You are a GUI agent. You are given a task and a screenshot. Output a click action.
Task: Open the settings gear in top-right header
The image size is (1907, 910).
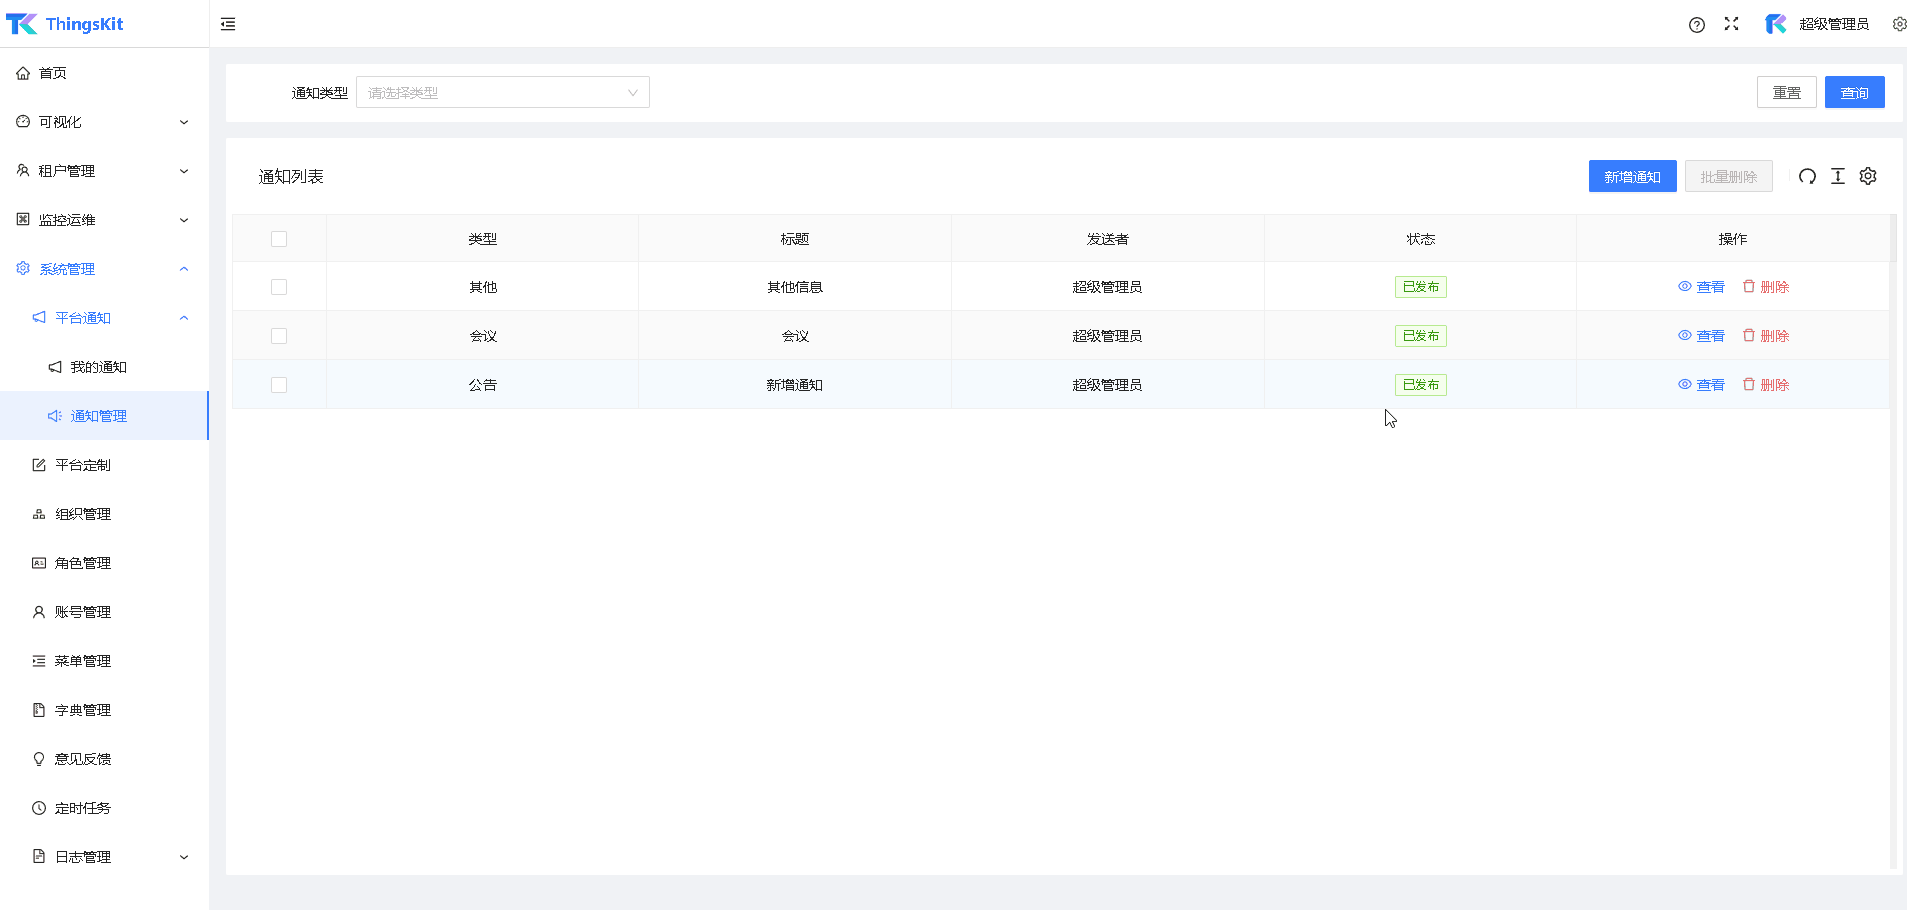(x=1898, y=24)
